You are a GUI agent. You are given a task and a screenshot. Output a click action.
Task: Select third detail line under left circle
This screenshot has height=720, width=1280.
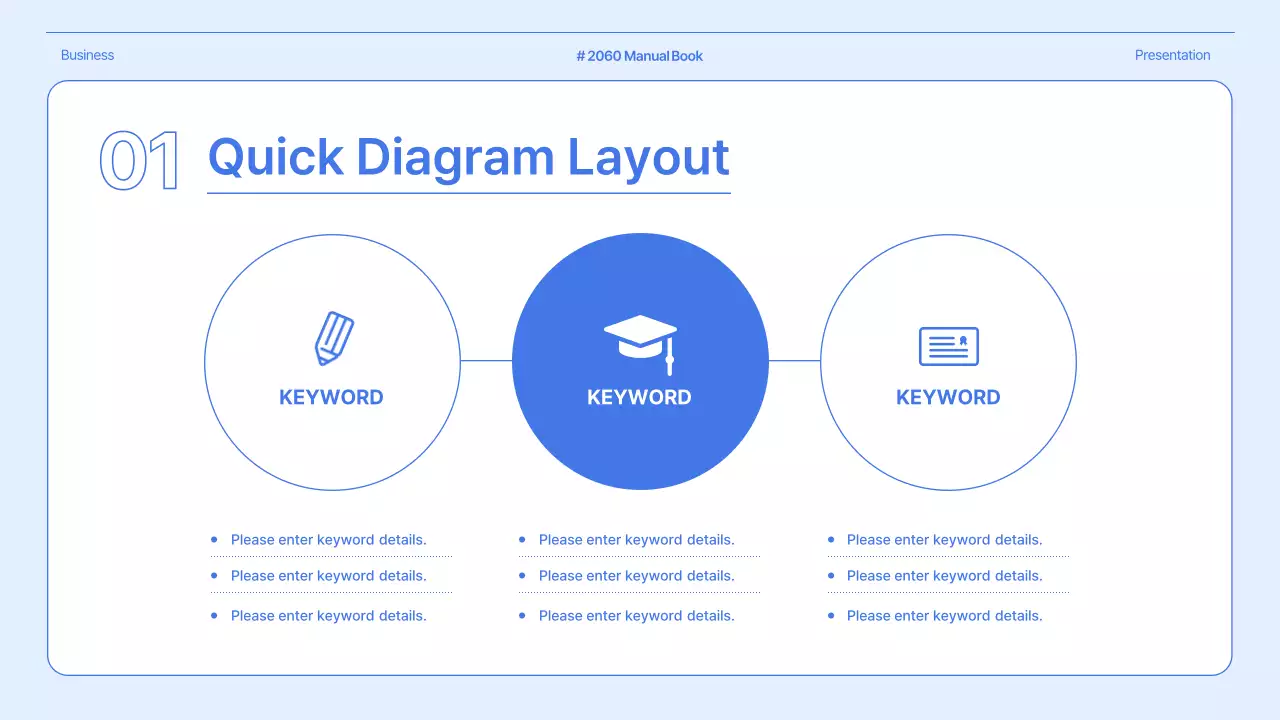pyautogui.click(x=328, y=616)
